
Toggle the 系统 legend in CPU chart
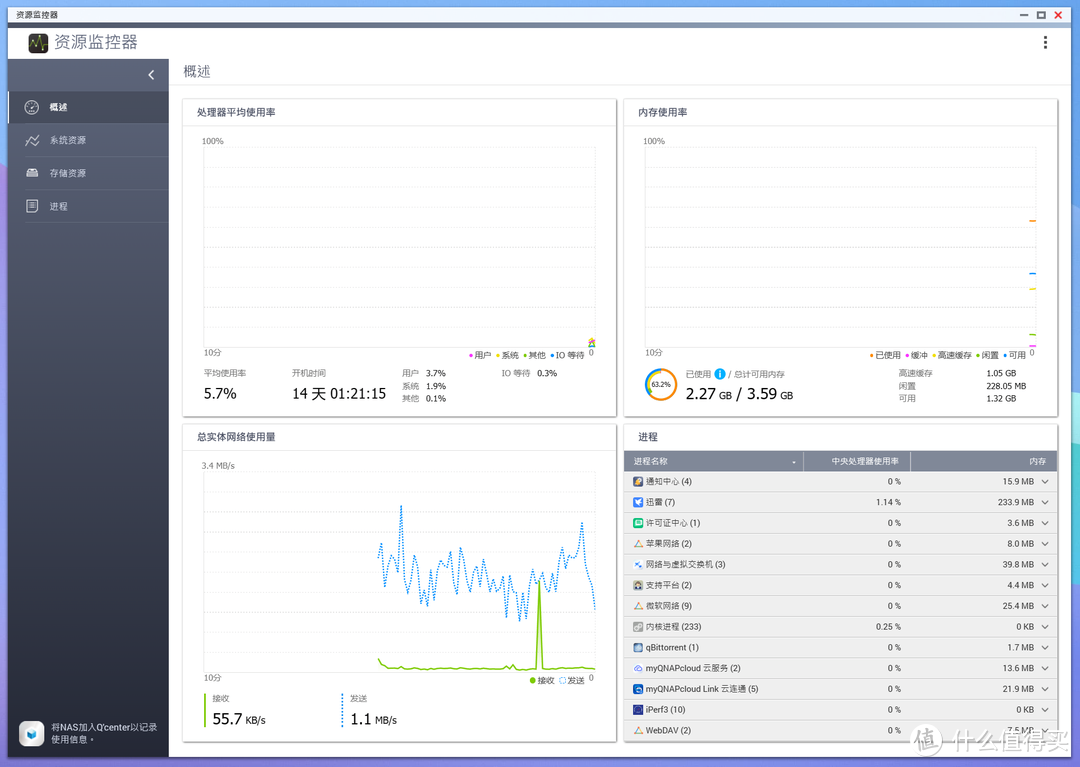coord(507,355)
